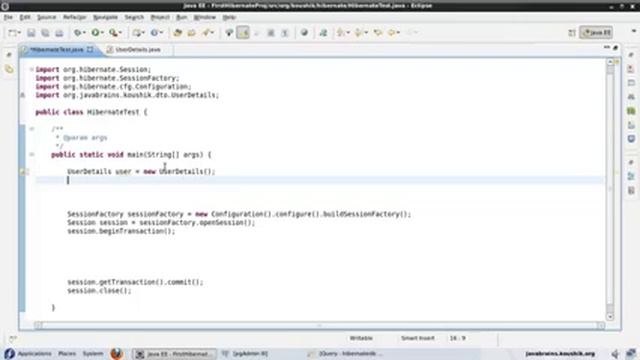The image size is (640, 360).
Task: Open the Next Annotation dropdown arrow
Action: pyautogui.click(x=348, y=33)
